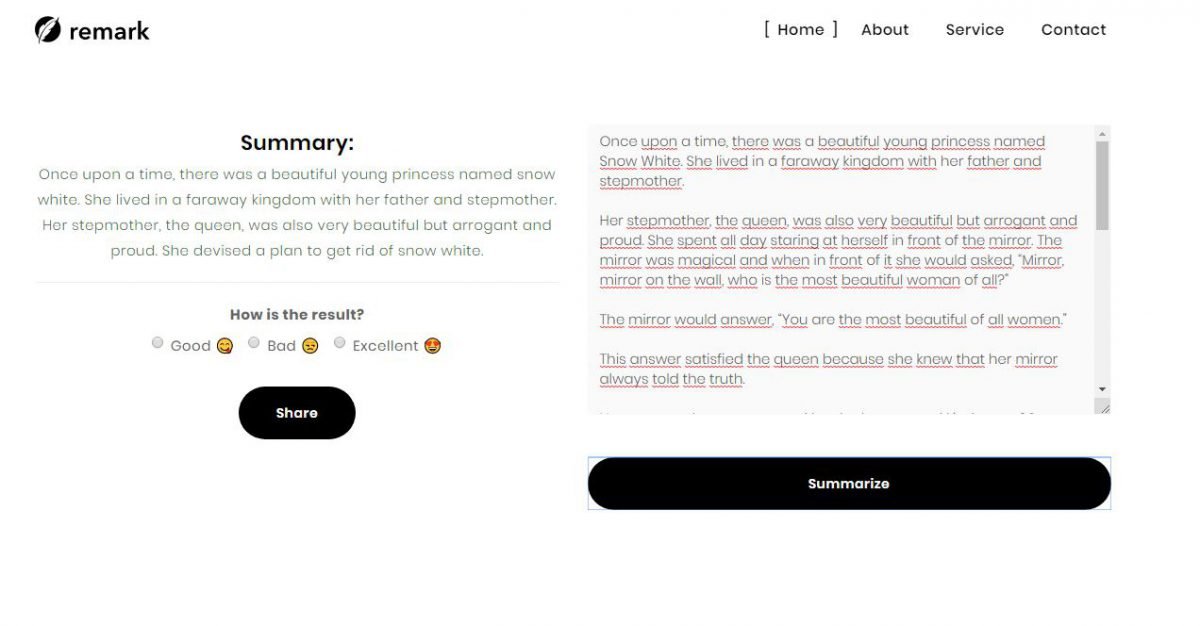Click the yummy face emoji beside Good

(x=224, y=346)
